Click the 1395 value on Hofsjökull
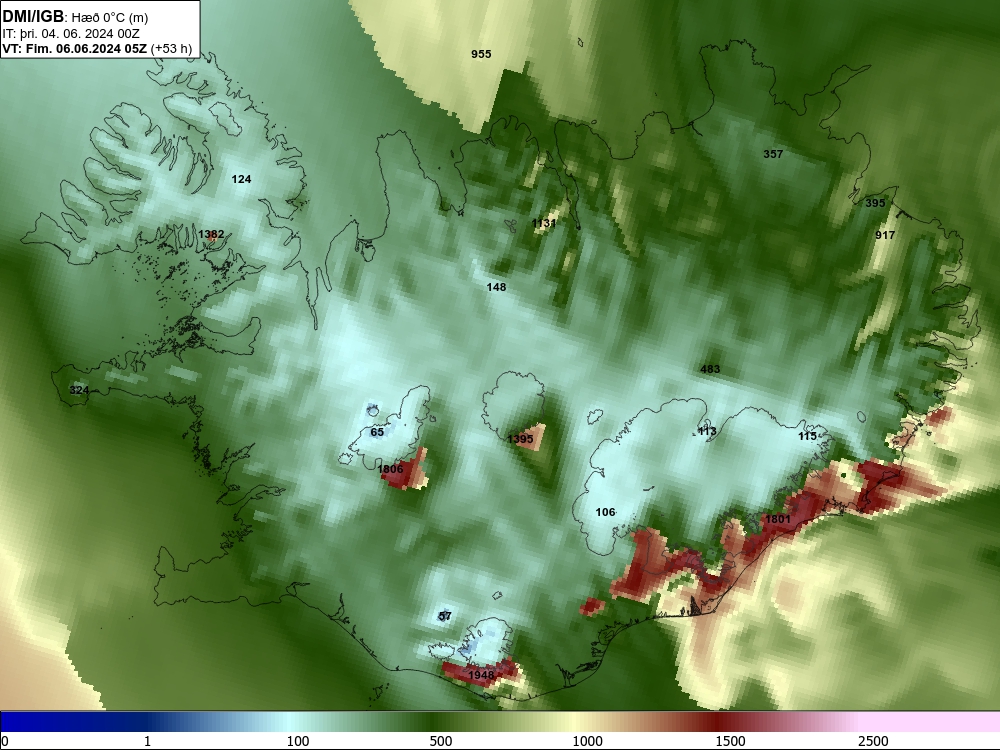 (520, 439)
